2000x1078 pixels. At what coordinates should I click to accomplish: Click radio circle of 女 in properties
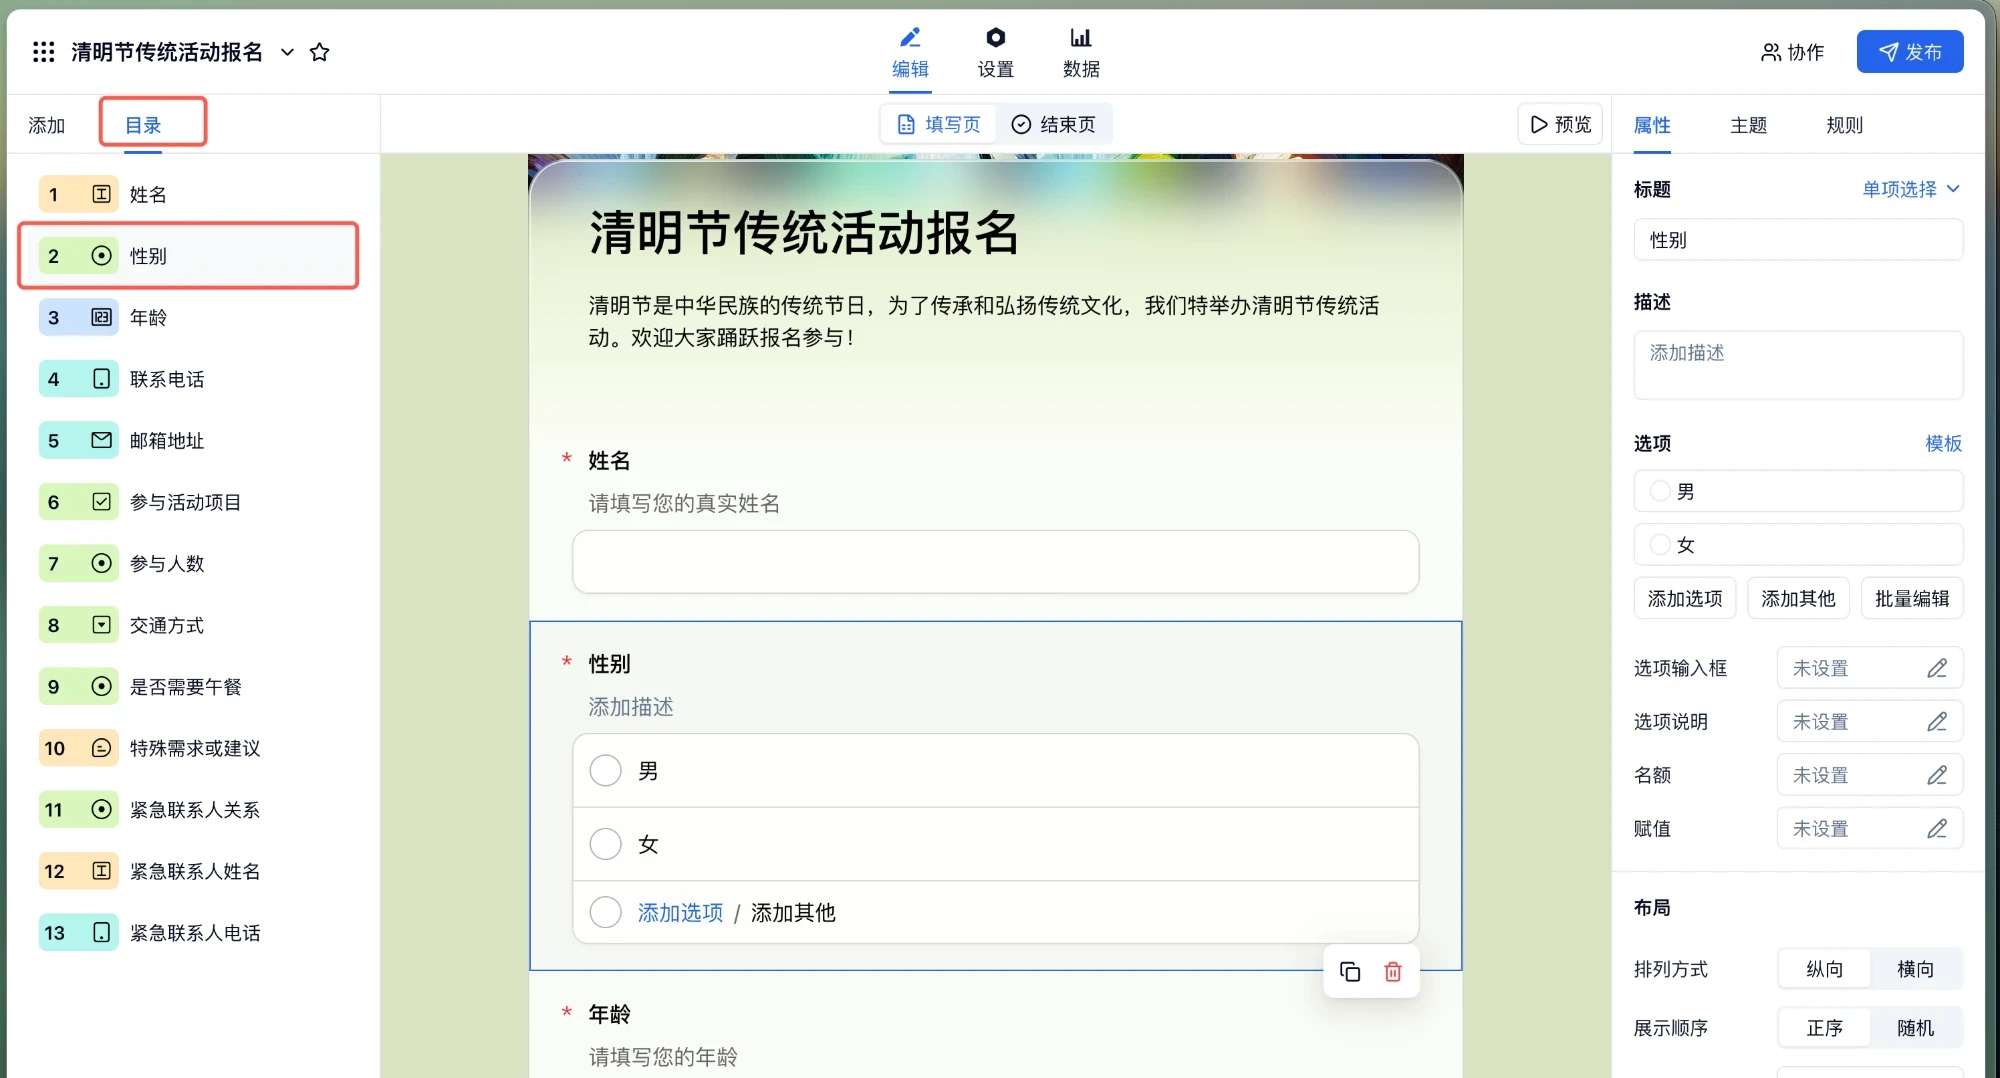tap(1660, 545)
